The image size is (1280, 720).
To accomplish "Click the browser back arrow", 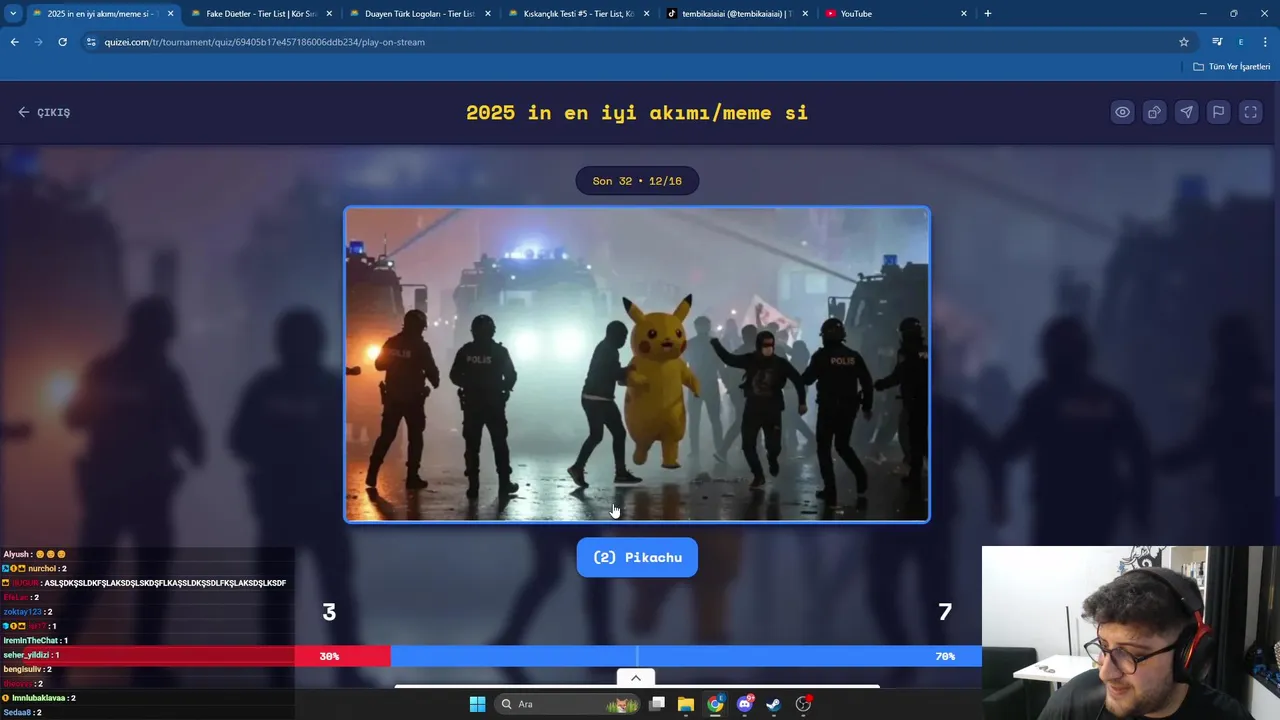I will click(x=14, y=42).
